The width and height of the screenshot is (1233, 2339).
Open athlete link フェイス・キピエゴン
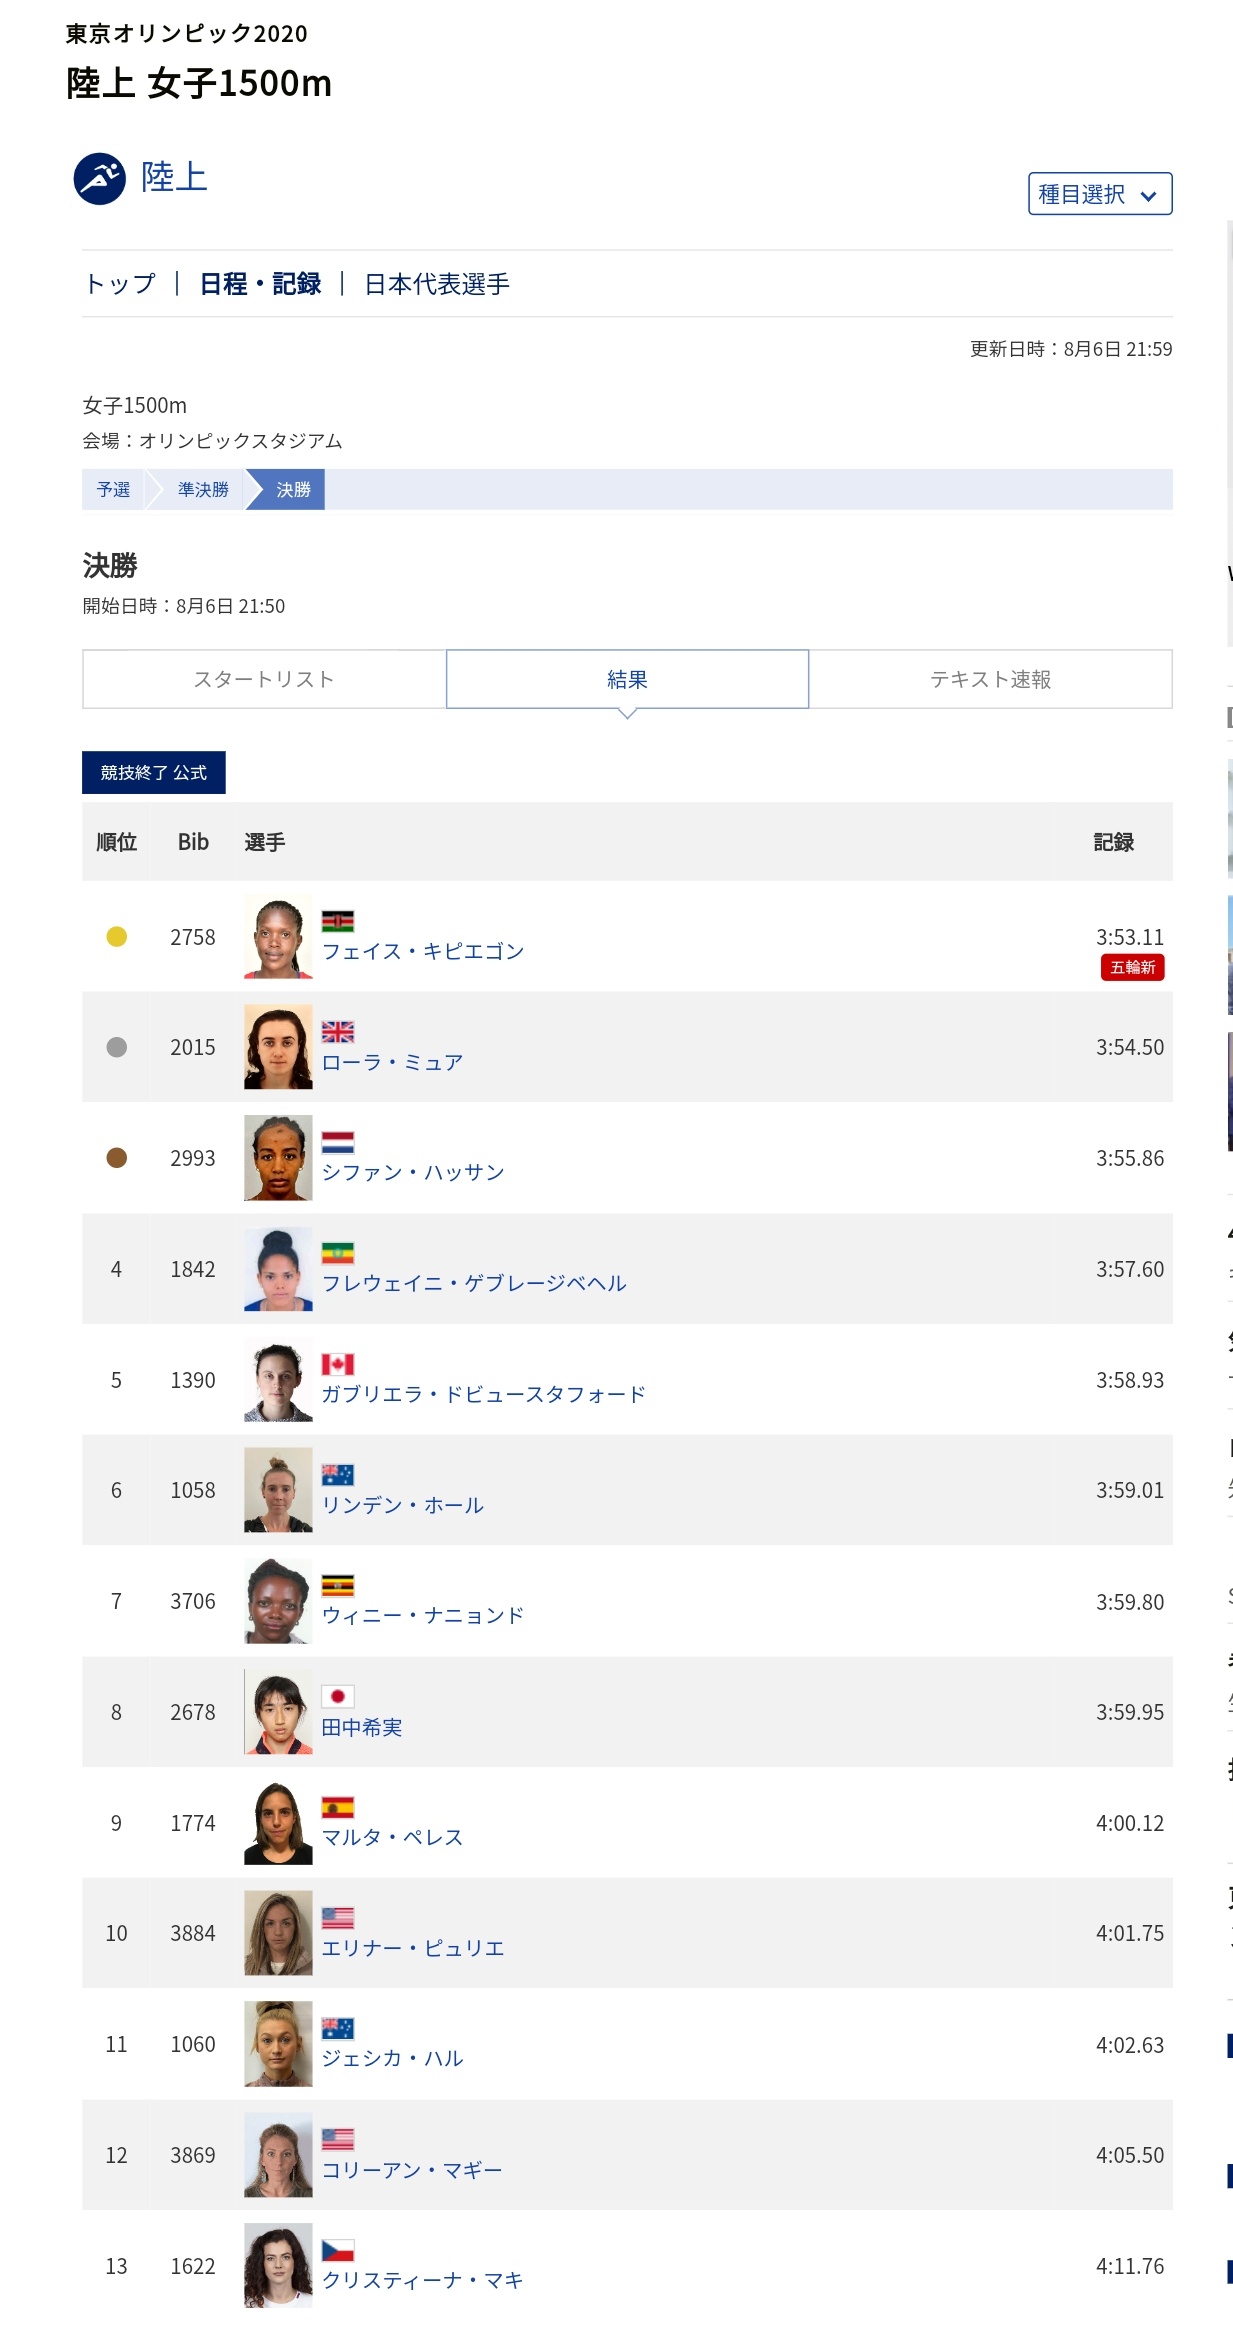coord(423,951)
